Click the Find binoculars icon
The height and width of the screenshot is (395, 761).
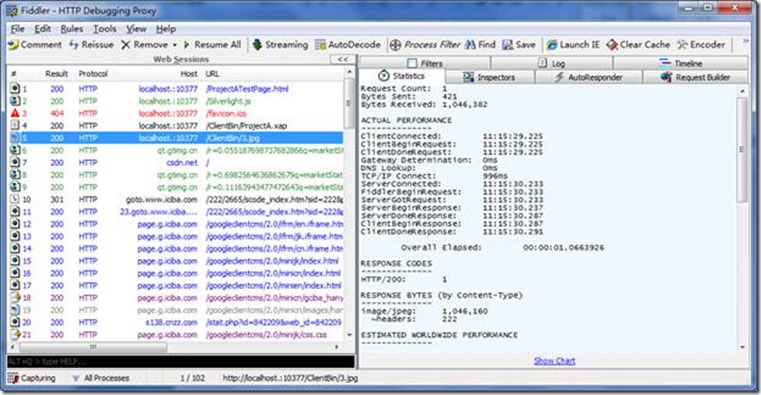pyautogui.click(x=470, y=45)
